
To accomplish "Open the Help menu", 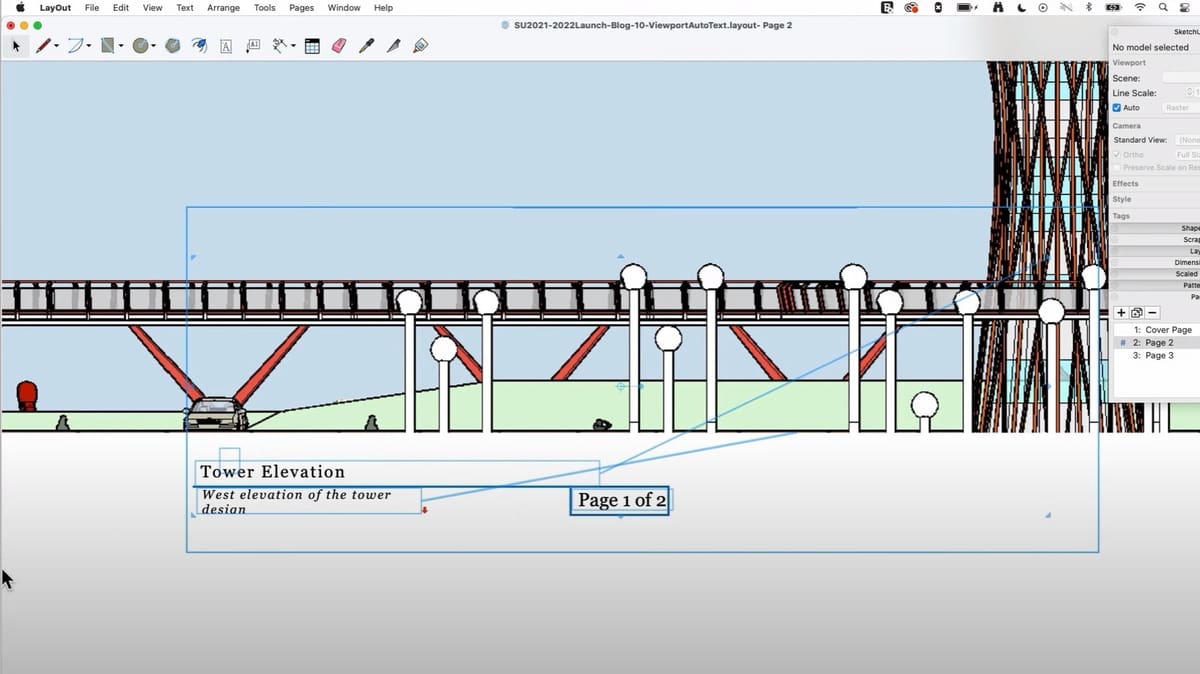I will 383,7.
